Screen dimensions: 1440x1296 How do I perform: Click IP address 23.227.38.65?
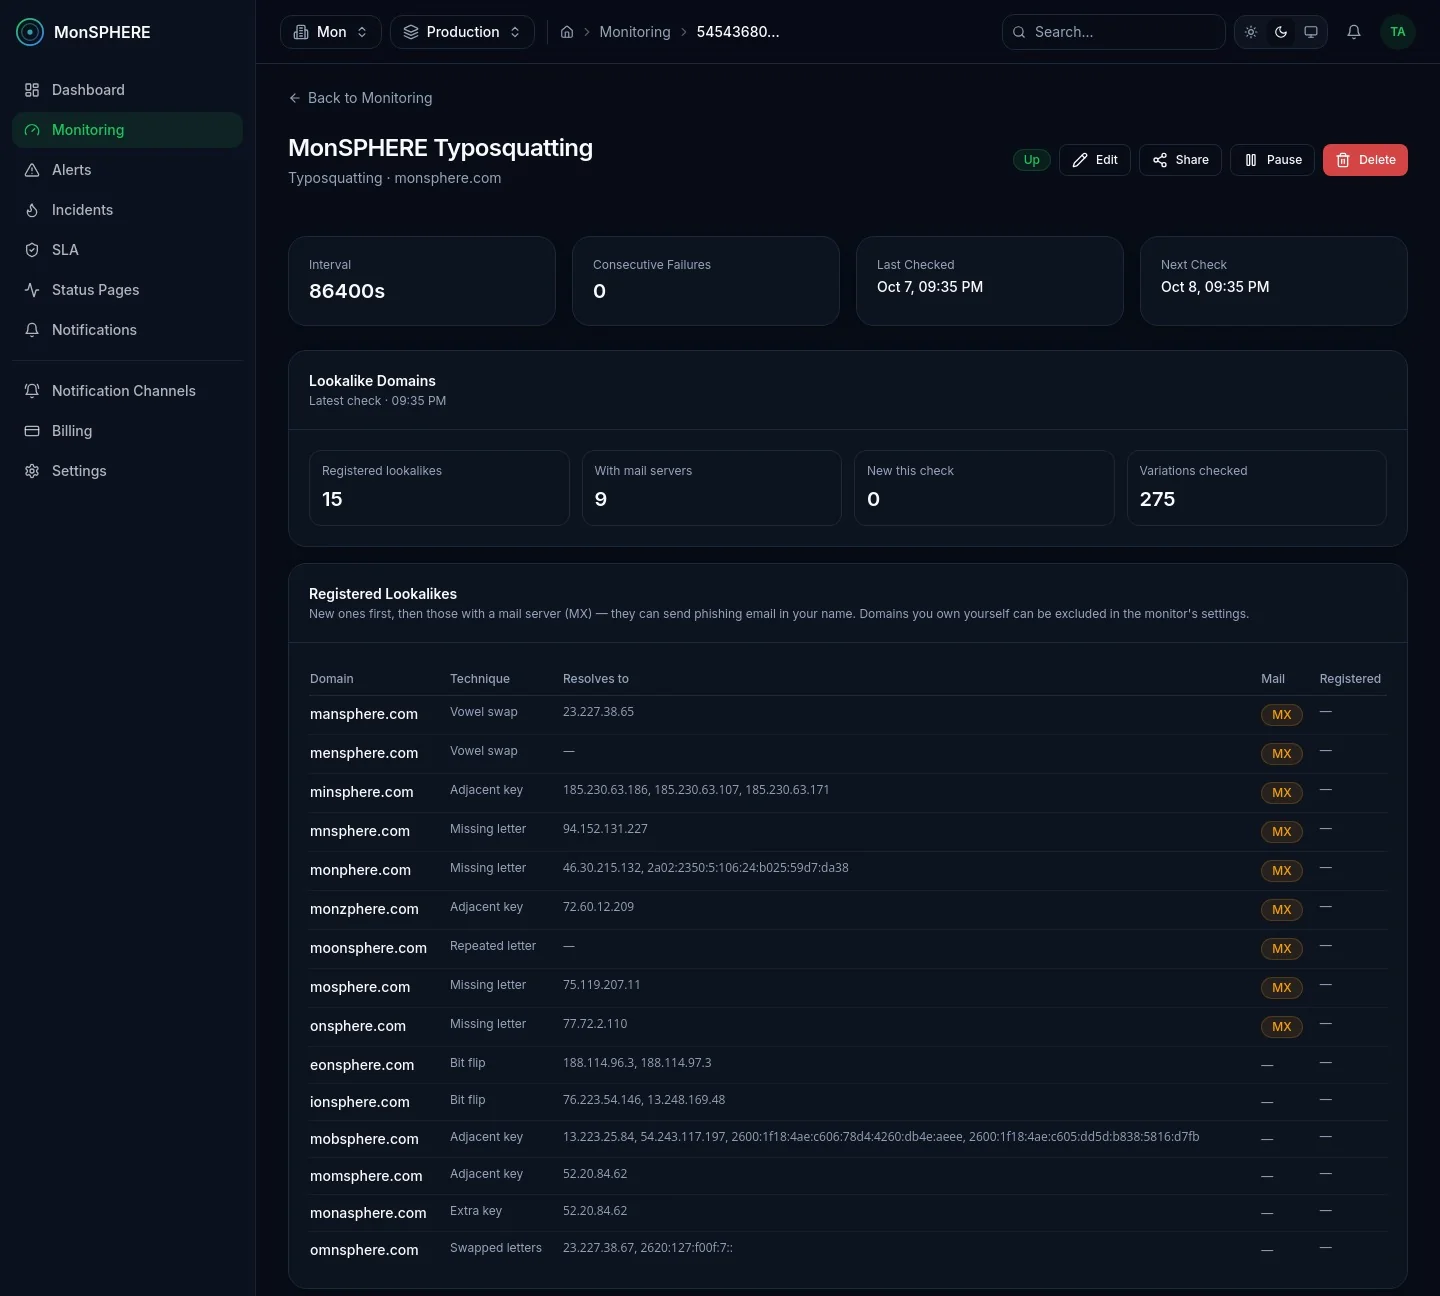point(598,712)
